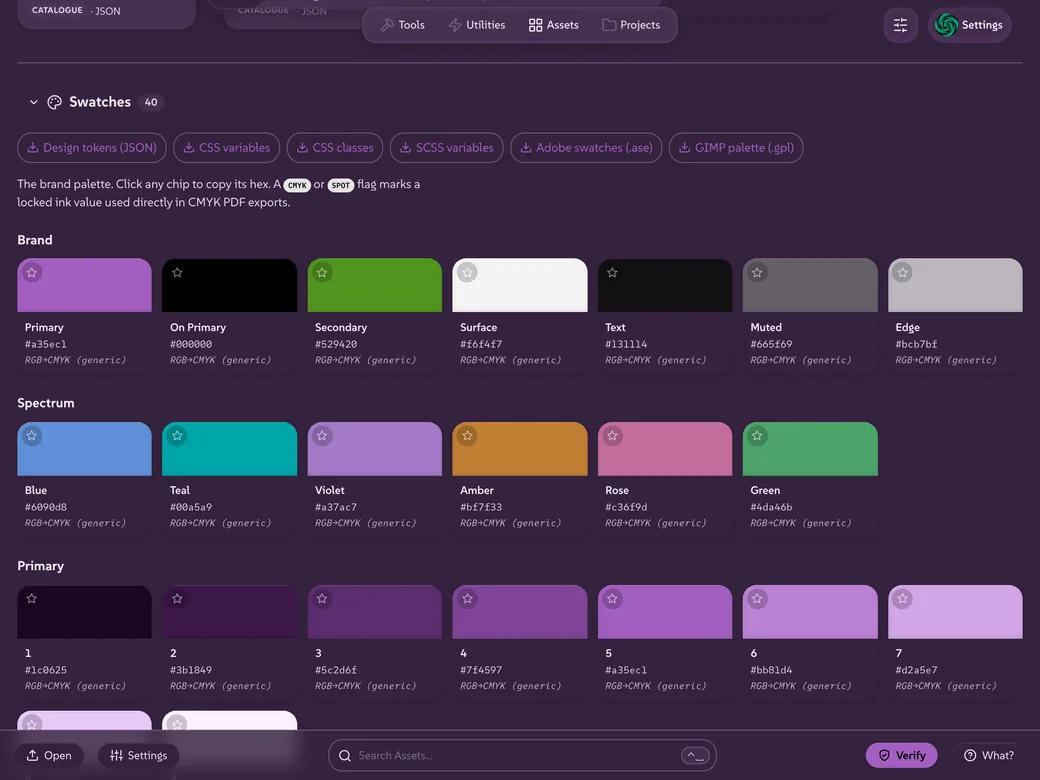1040x780 pixels.
Task: Click the #a37ac7 Violet hex value
Action: [x=336, y=507]
